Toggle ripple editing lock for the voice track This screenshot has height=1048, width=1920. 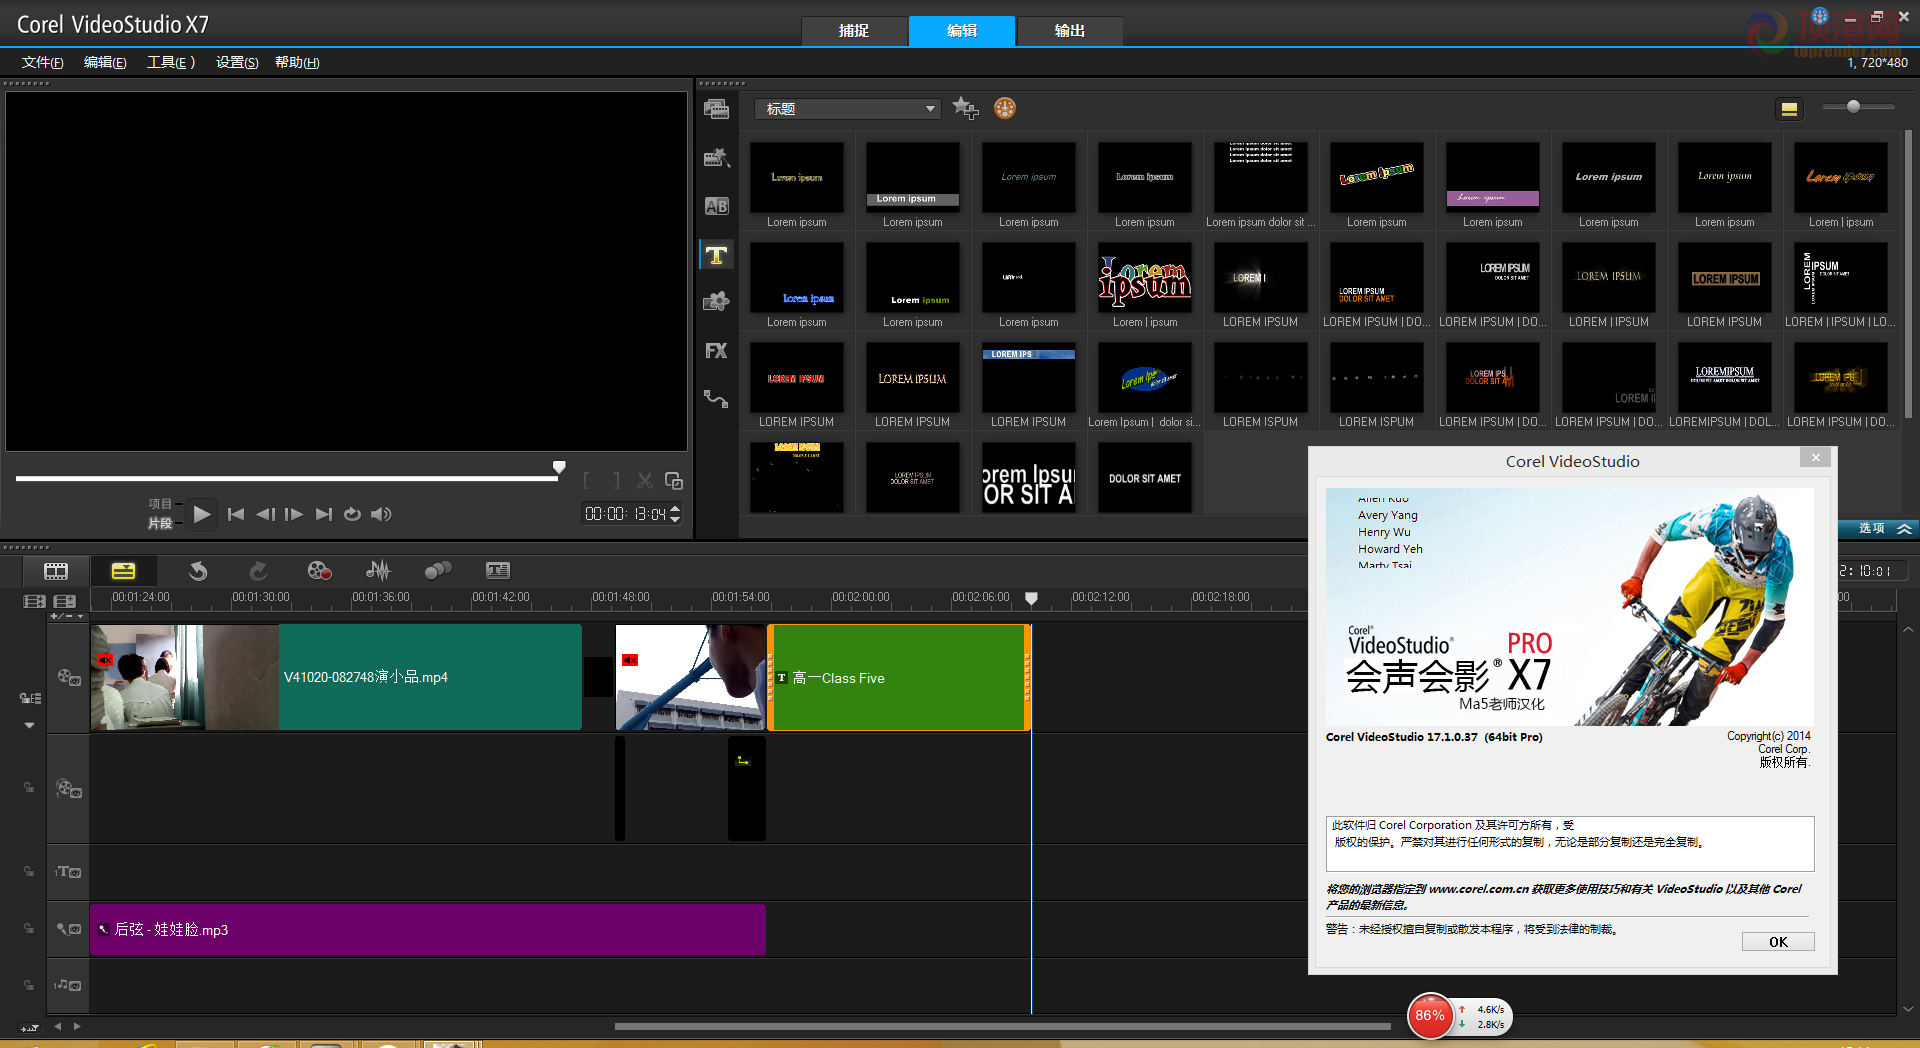pyautogui.click(x=29, y=929)
